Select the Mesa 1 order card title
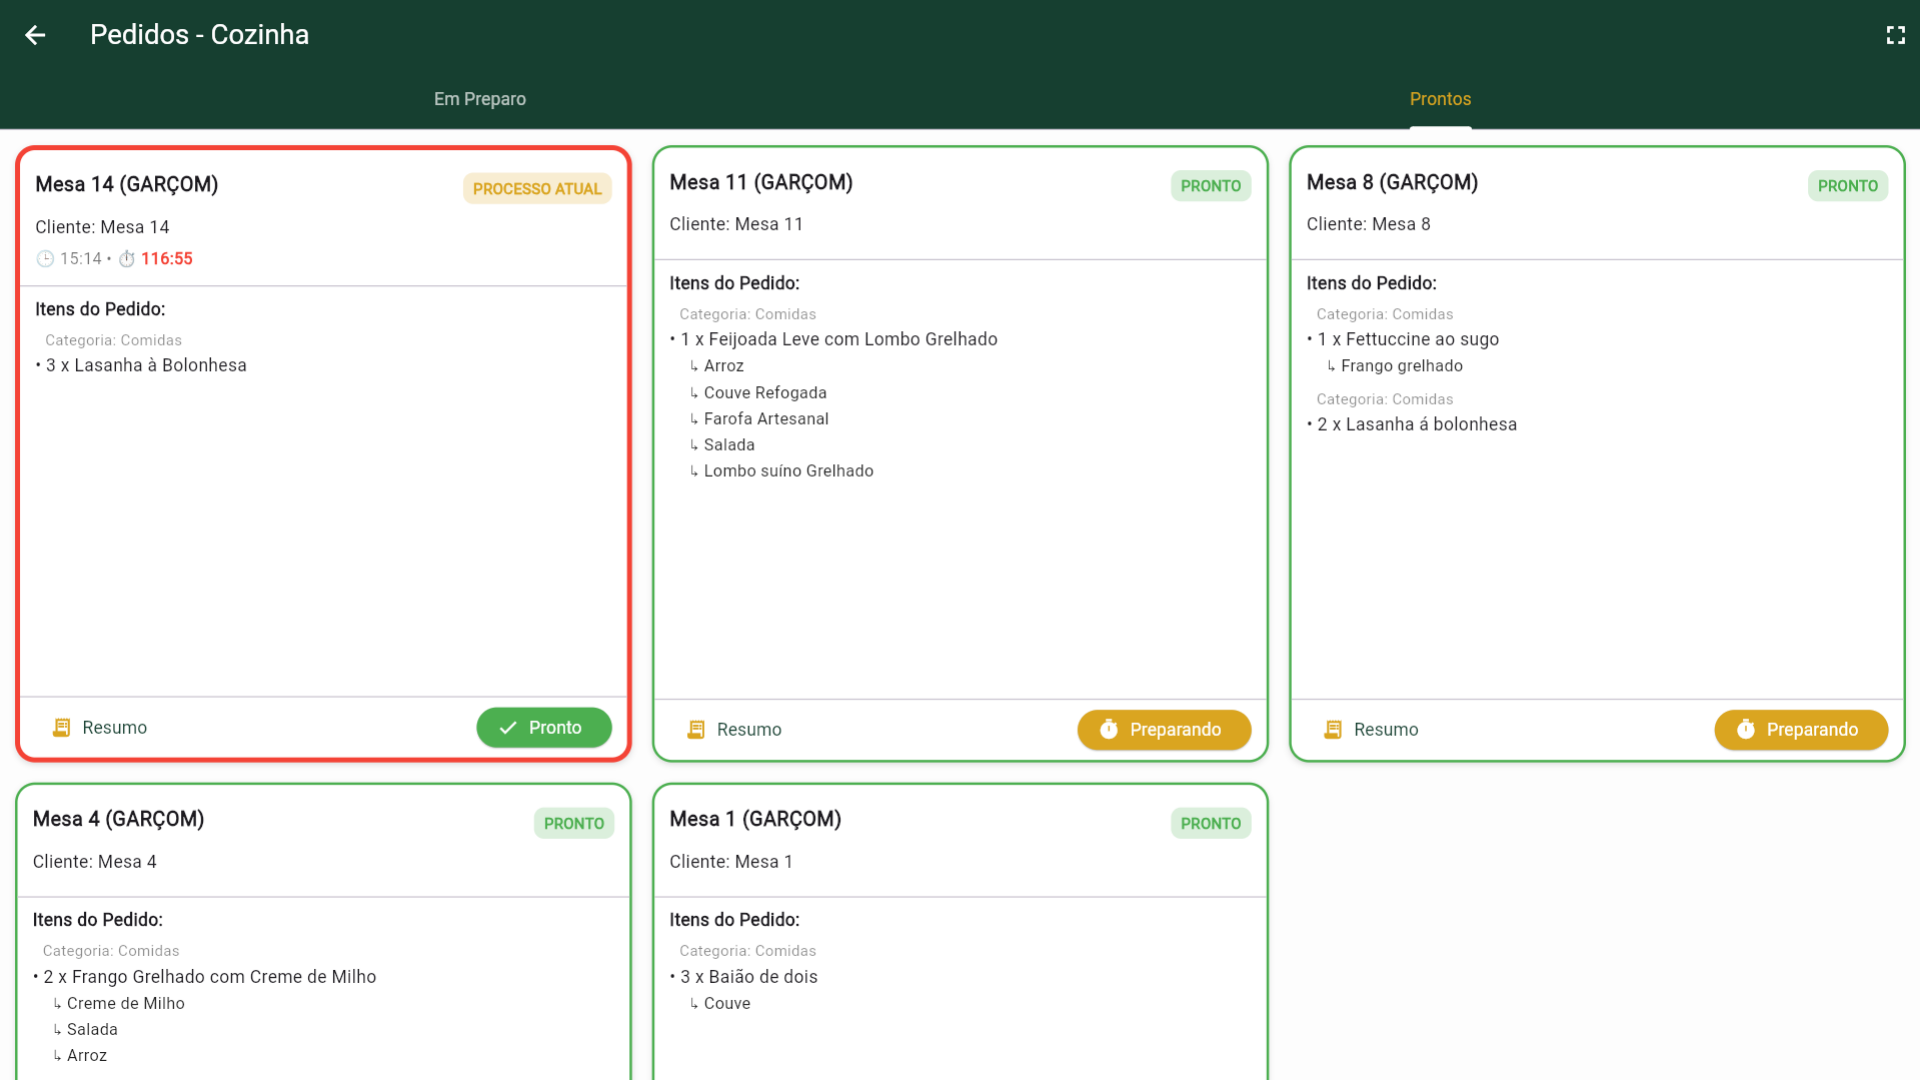1920x1080 pixels. pyautogui.click(x=755, y=819)
